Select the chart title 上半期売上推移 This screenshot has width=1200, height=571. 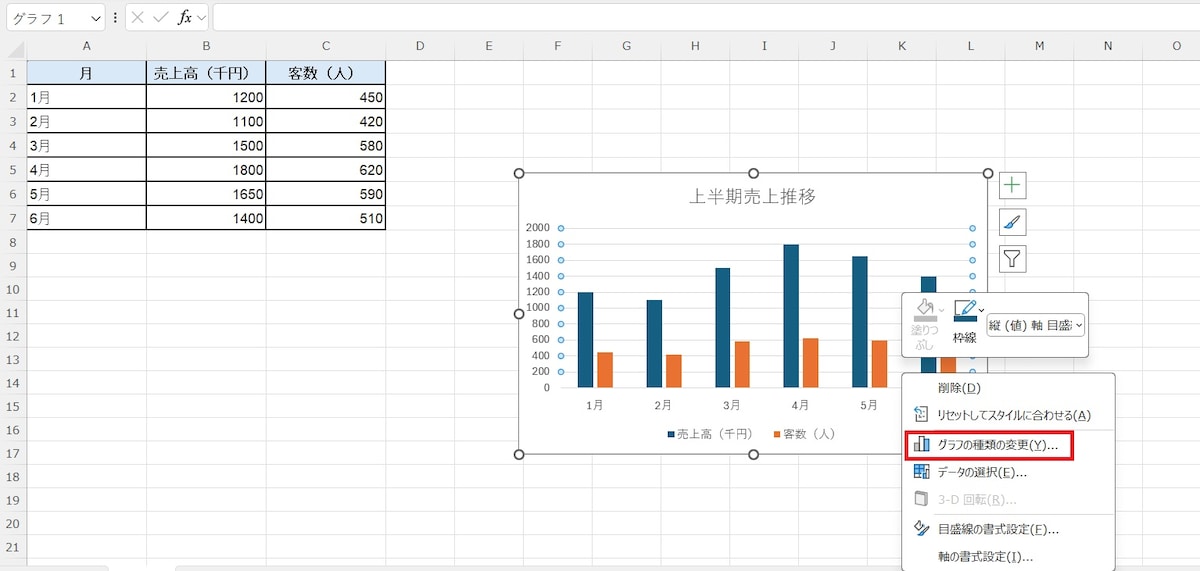(x=753, y=196)
